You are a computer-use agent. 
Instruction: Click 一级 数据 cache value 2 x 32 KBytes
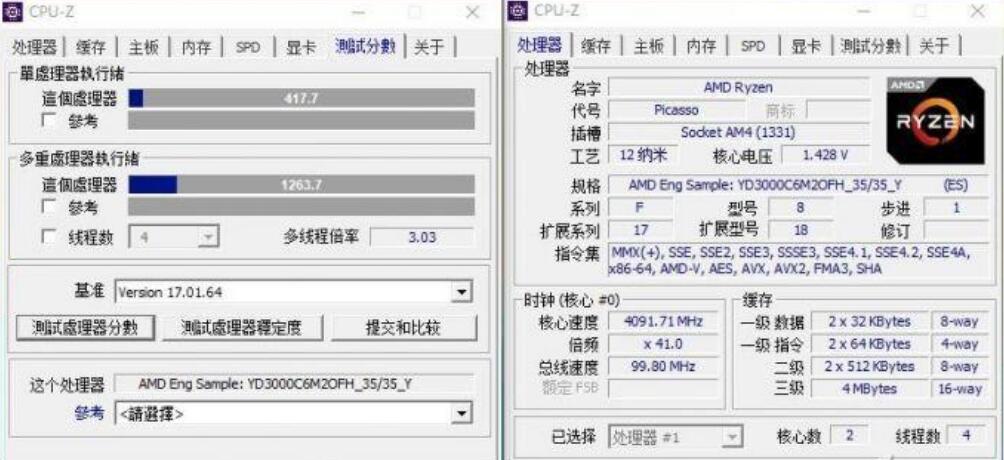tap(869, 322)
